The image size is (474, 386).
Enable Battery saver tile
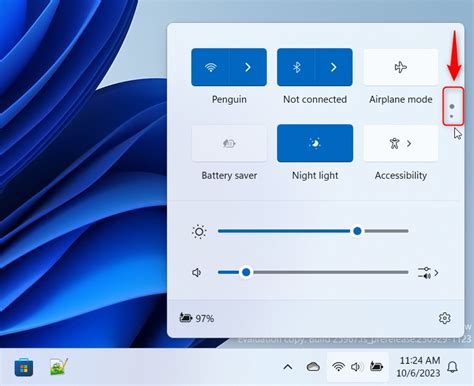click(229, 143)
